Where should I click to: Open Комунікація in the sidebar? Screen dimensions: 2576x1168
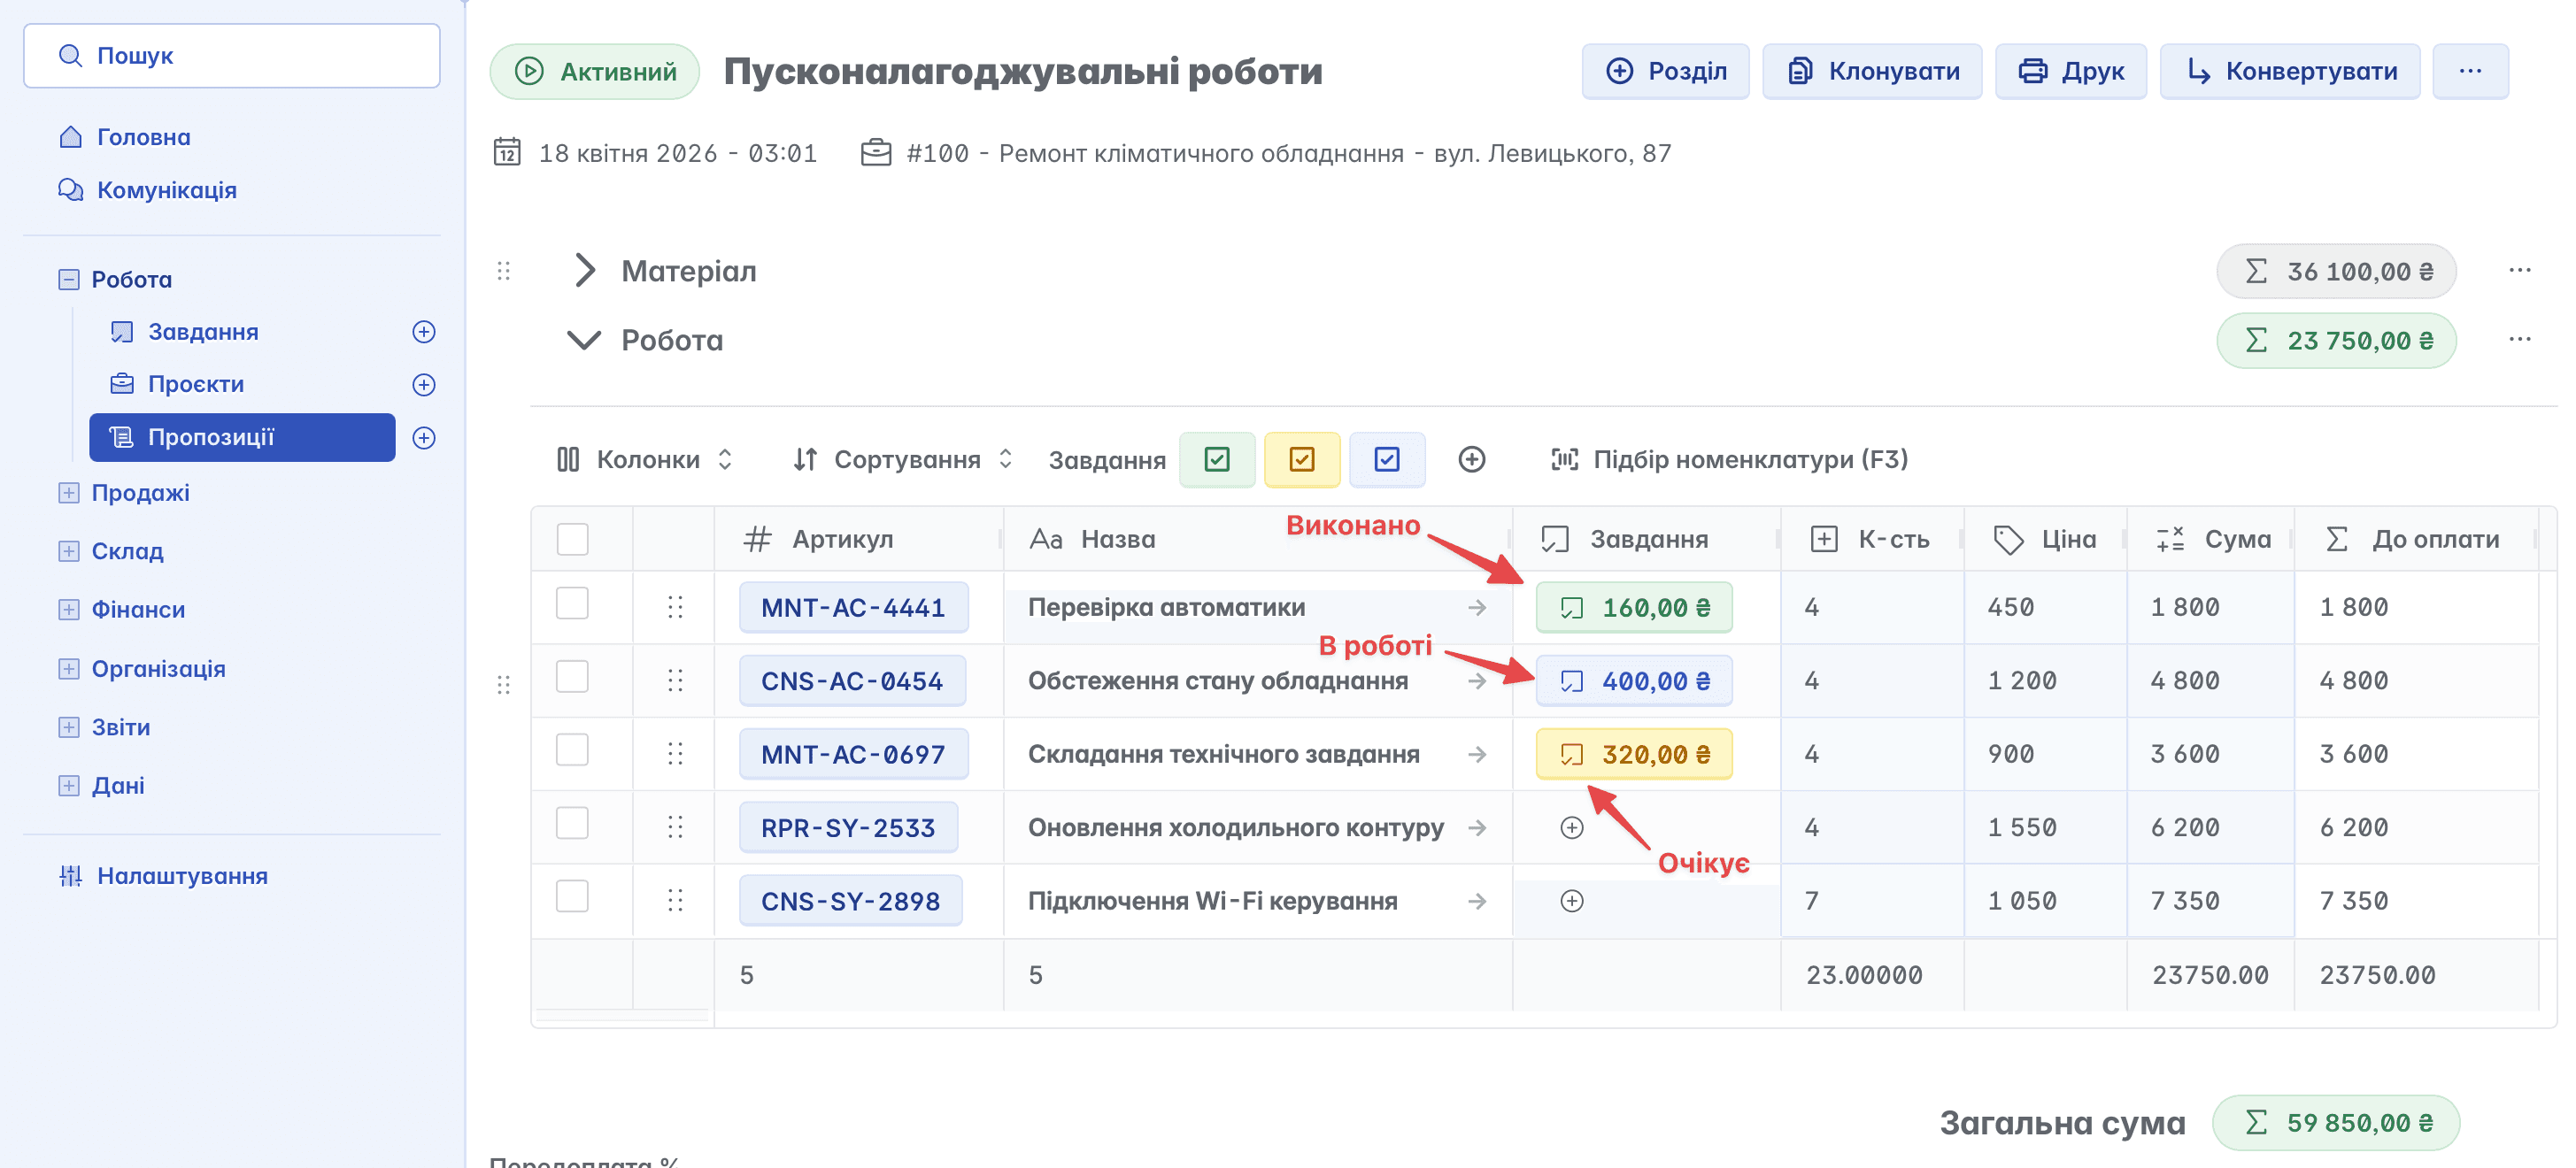pyautogui.click(x=166, y=190)
